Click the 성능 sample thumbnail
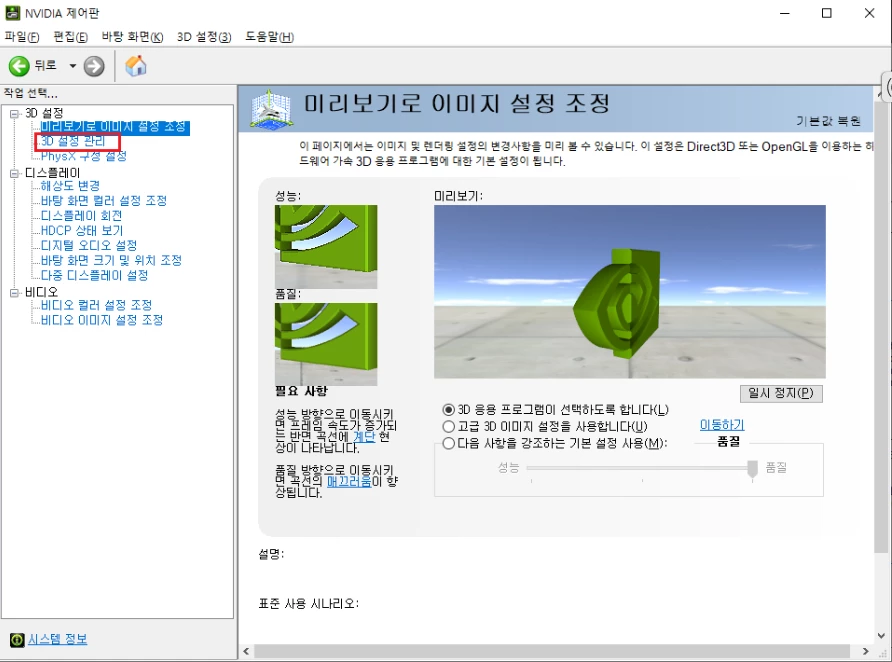This screenshot has width=892, height=662. pyautogui.click(x=326, y=247)
